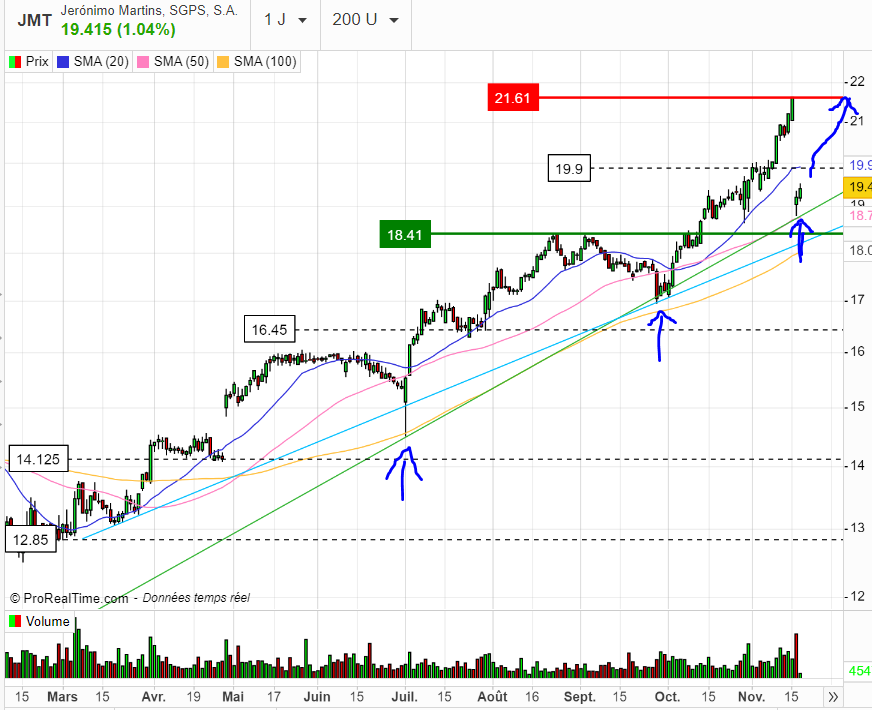Toggle the SMA (20) indicator legend
Screen dimensions: 872x710
coord(93,62)
